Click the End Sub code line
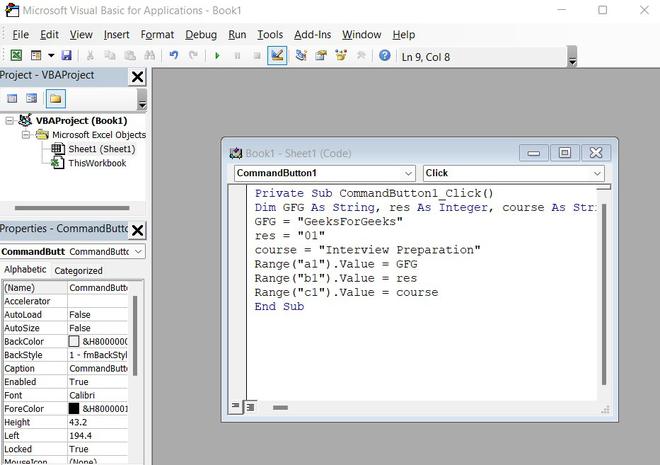 pyautogui.click(x=279, y=306)
